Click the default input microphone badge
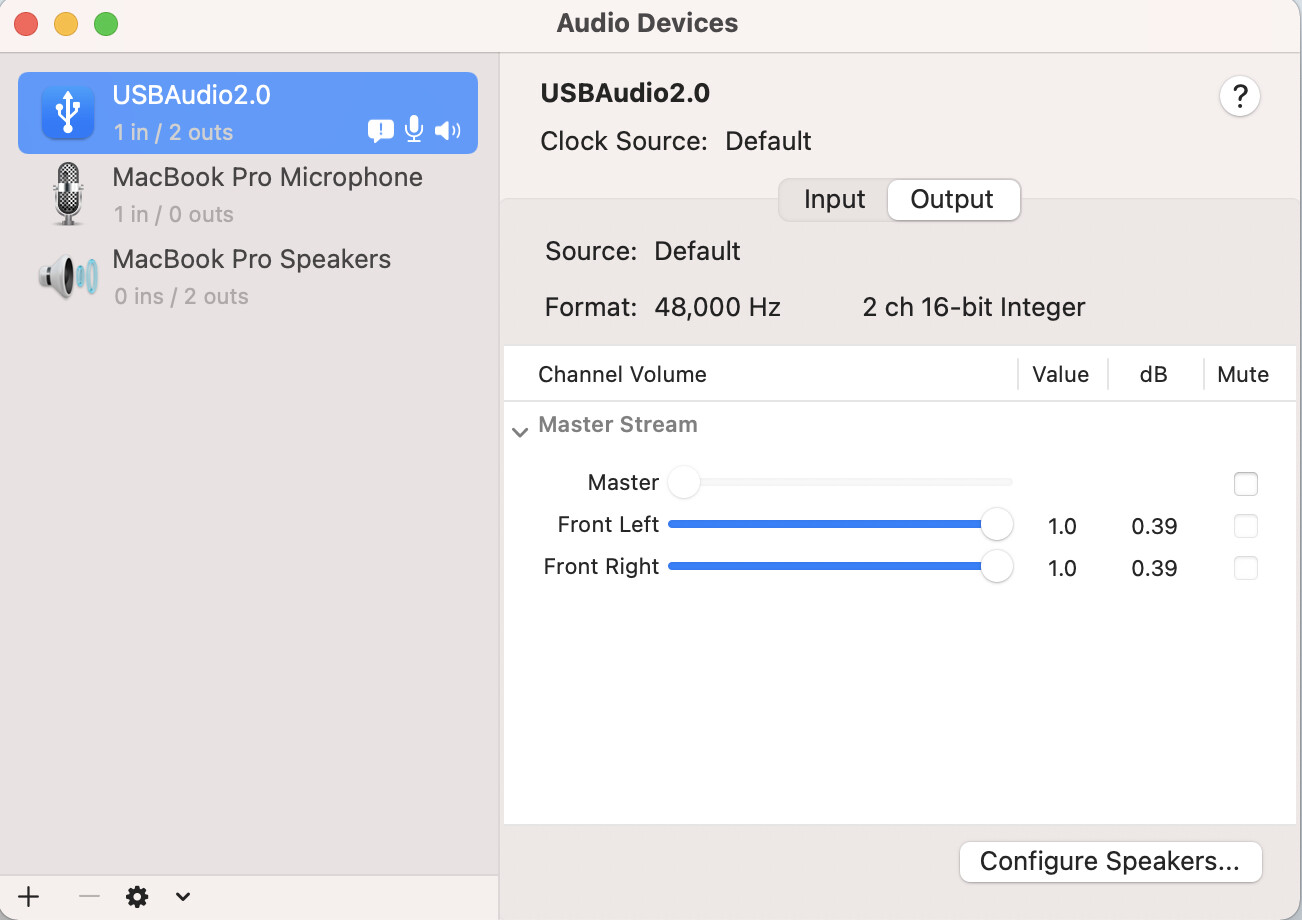Viewport: 1302px width, 920px height. (413, 129)
